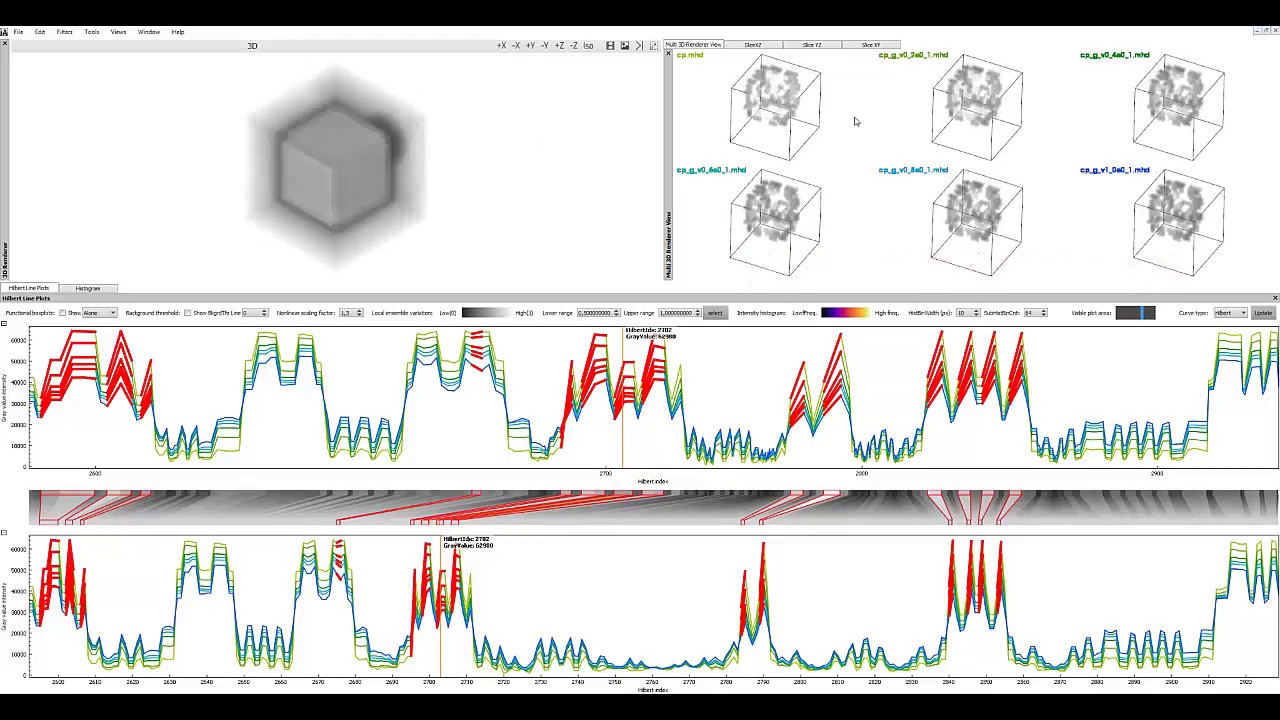The image size is (1280, 720).
Task: Select the cp_g_v0_2e0_1.mhd volume thumbnail
Action: tap(977, 108)
